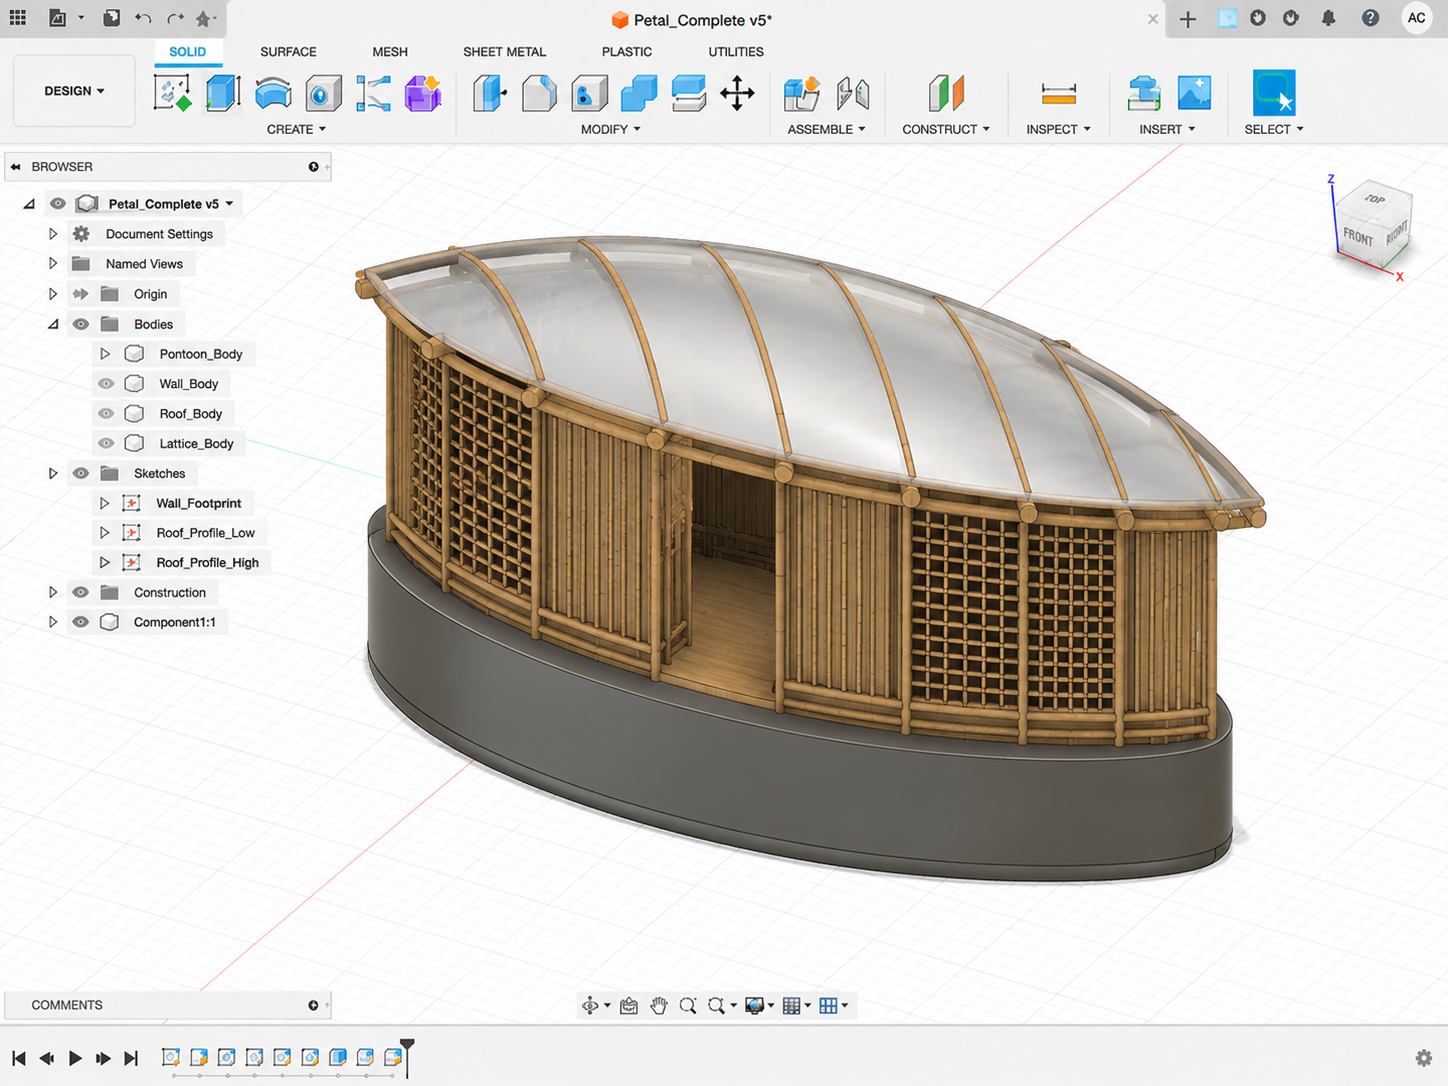Click the New Component icon

pos(802,93)
